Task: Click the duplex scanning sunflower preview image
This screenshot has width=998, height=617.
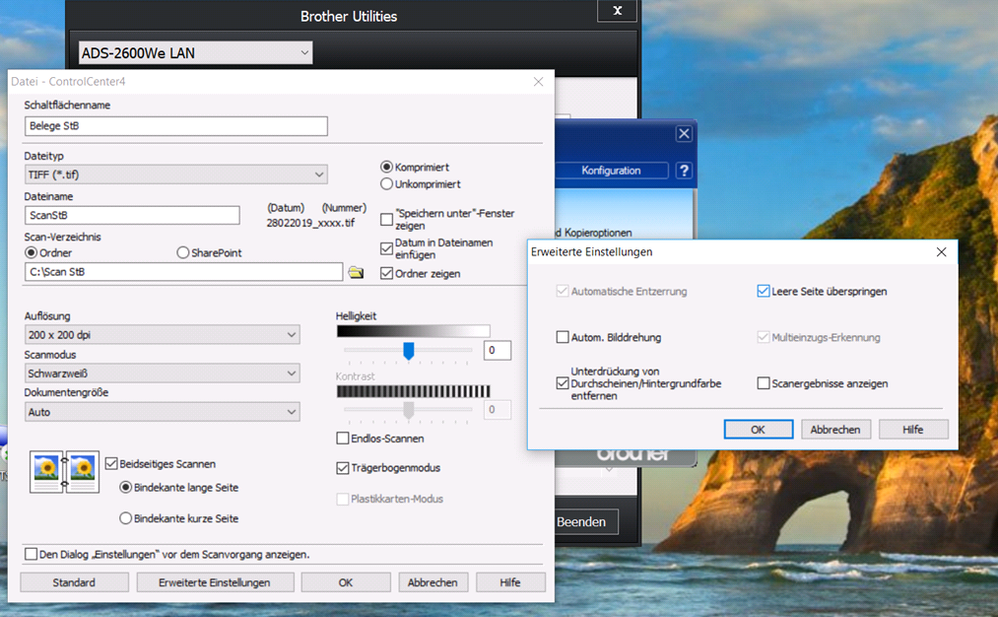Action: (x=64, y=472)
